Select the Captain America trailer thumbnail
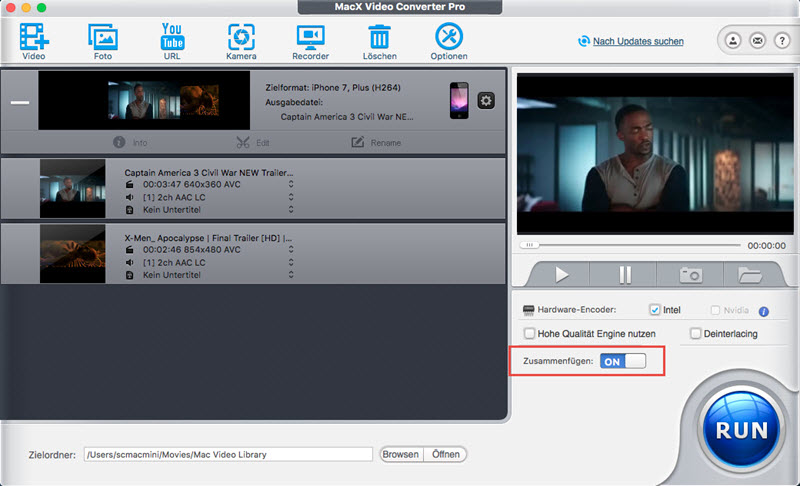This screenshot has height=486, width=800. pyautogui.click(x=72, y=189)
